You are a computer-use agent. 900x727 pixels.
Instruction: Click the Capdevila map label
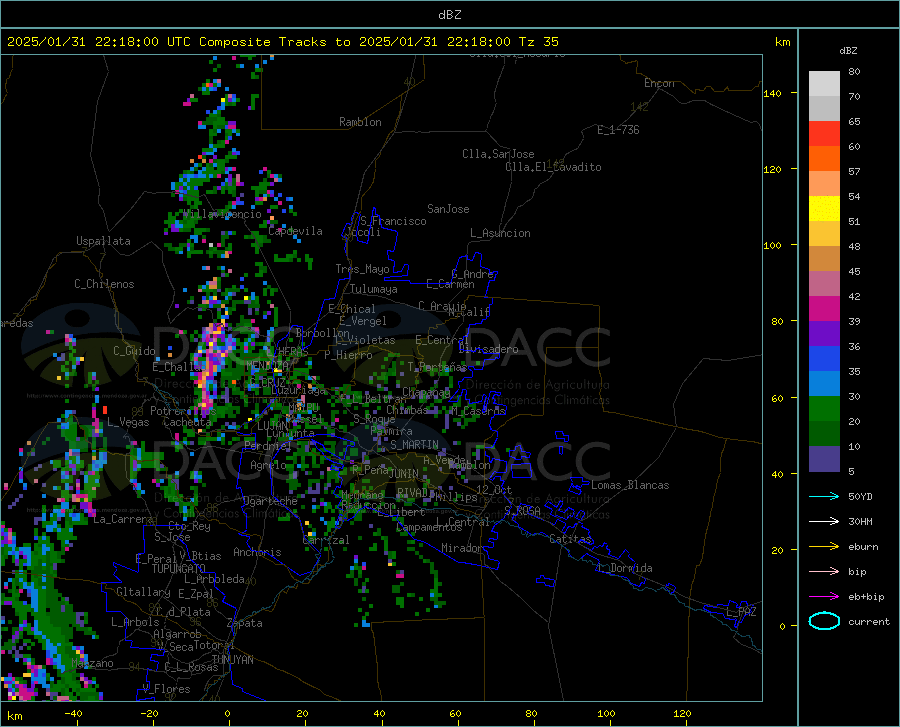pos(295,231)
